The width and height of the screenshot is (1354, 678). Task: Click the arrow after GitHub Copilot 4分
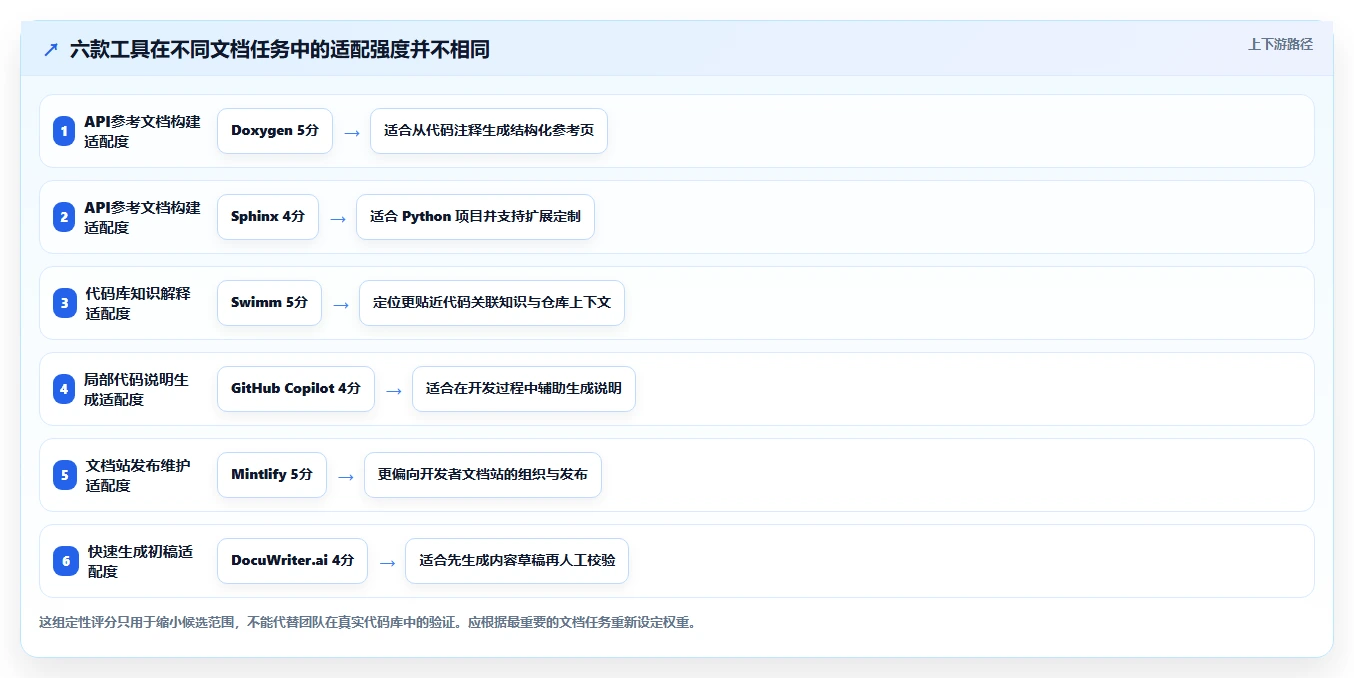point(394,390)
